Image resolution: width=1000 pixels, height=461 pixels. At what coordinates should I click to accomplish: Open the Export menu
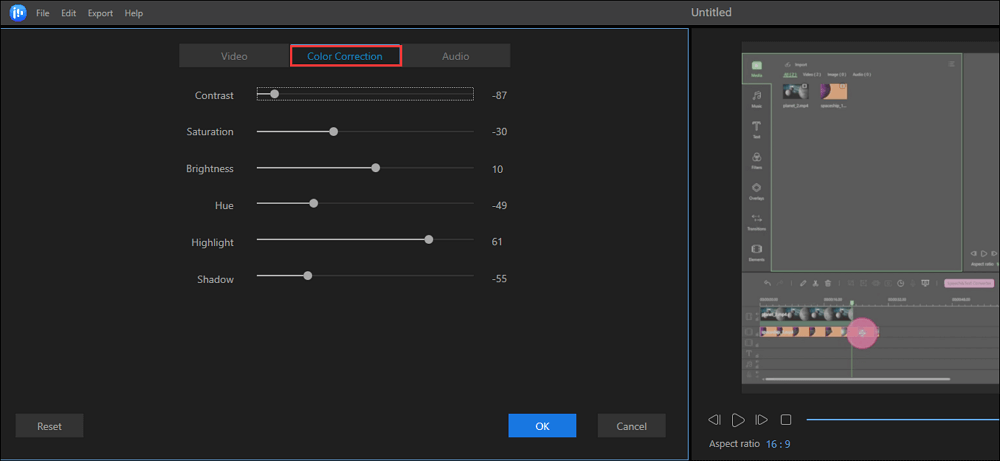[100, 13]
